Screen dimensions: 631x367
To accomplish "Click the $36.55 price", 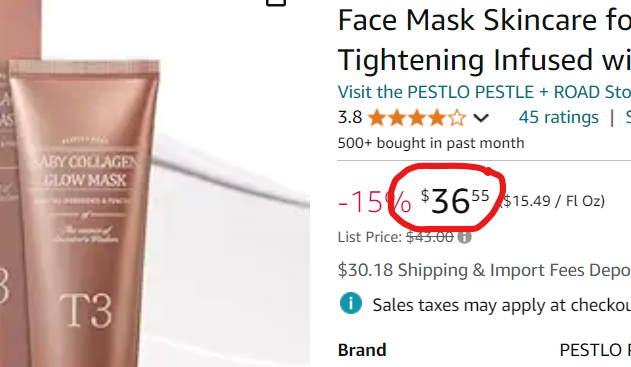I will click(455, 200).
